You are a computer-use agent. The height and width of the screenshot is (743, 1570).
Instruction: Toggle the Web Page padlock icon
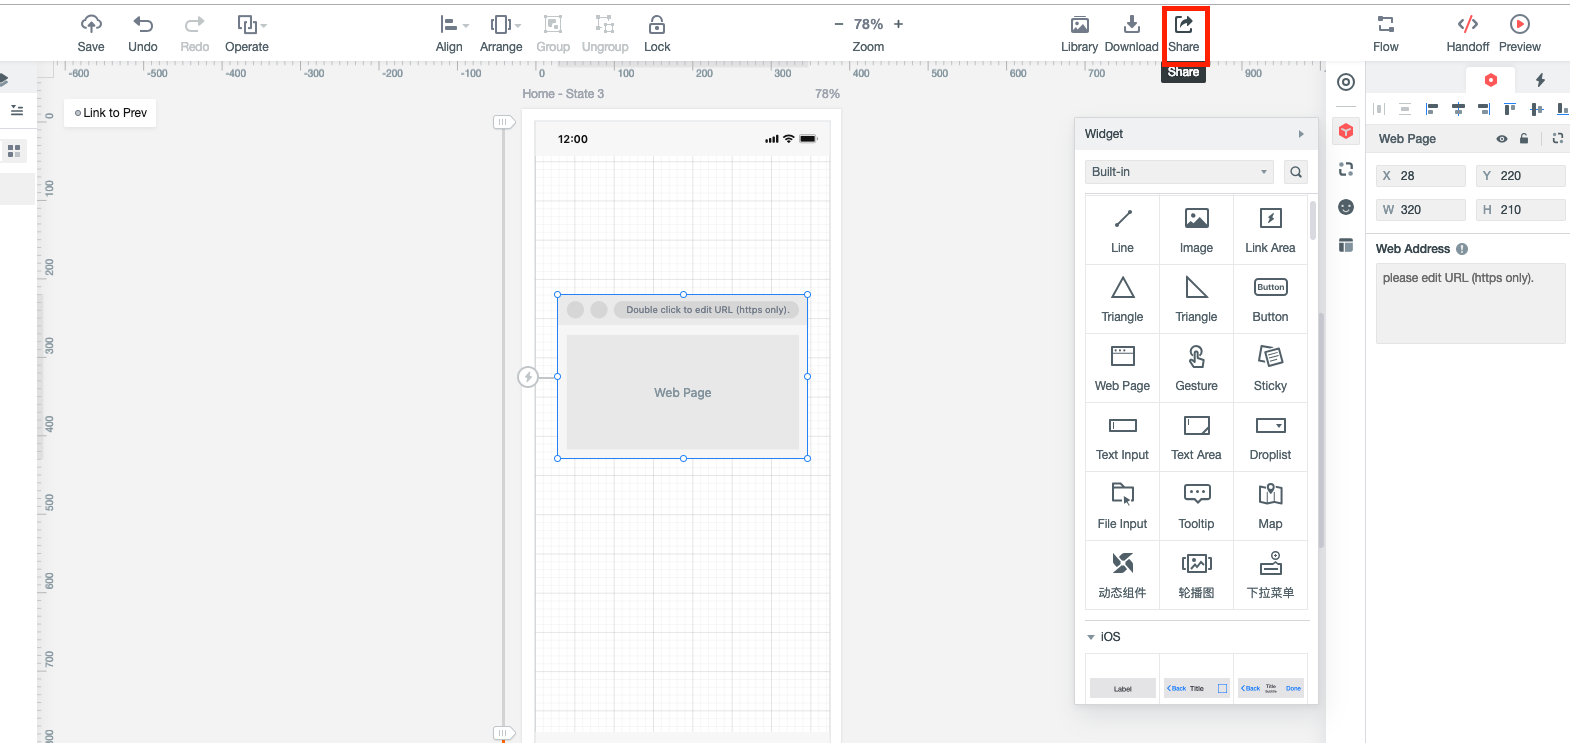tap(1524, 139)
